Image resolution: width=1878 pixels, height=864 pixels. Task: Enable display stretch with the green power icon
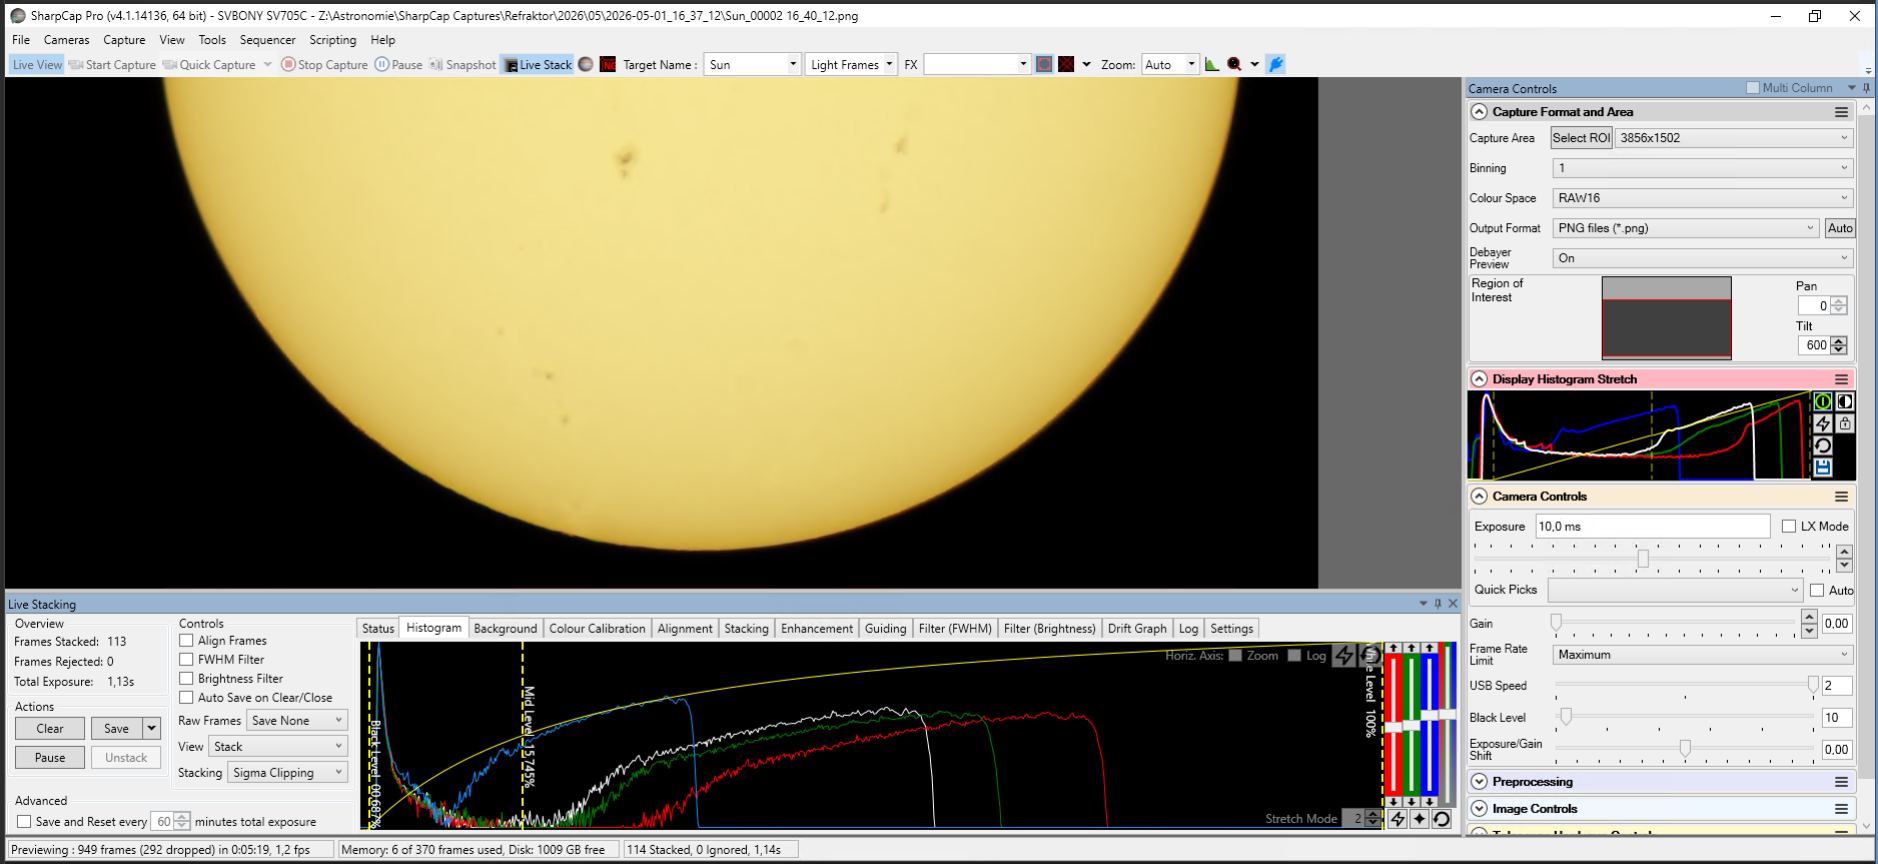click(x=1823, y=401)
